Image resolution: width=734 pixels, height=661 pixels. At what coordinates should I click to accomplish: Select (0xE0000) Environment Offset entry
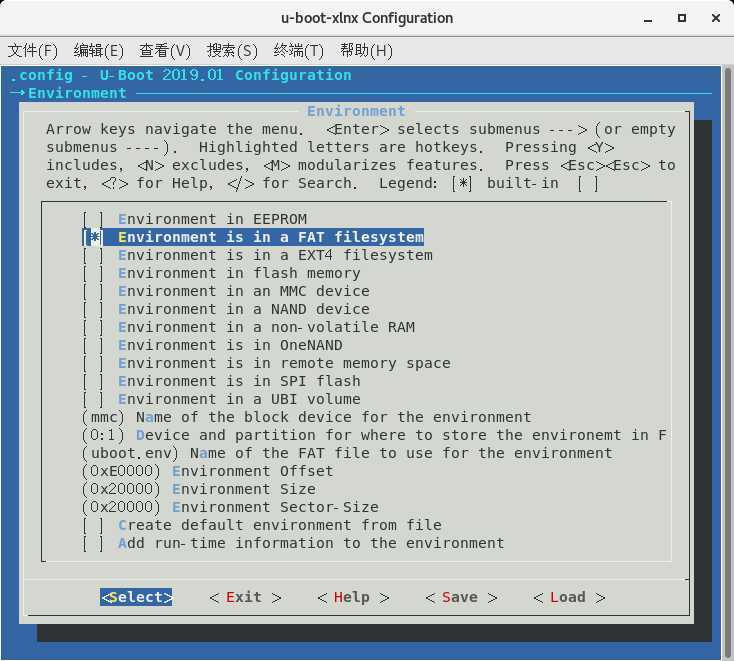click(x=208, y=471)
